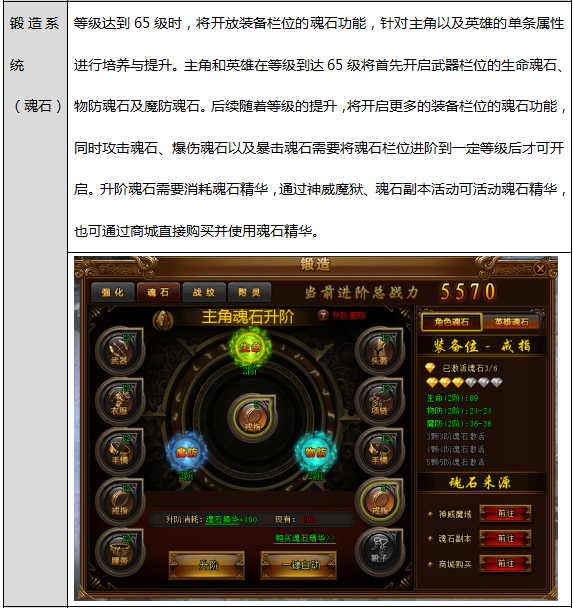This screenshot has height=608, width=574.
Task: Open the 升阶规则 upgrade rules help
Action: [342, 315]
